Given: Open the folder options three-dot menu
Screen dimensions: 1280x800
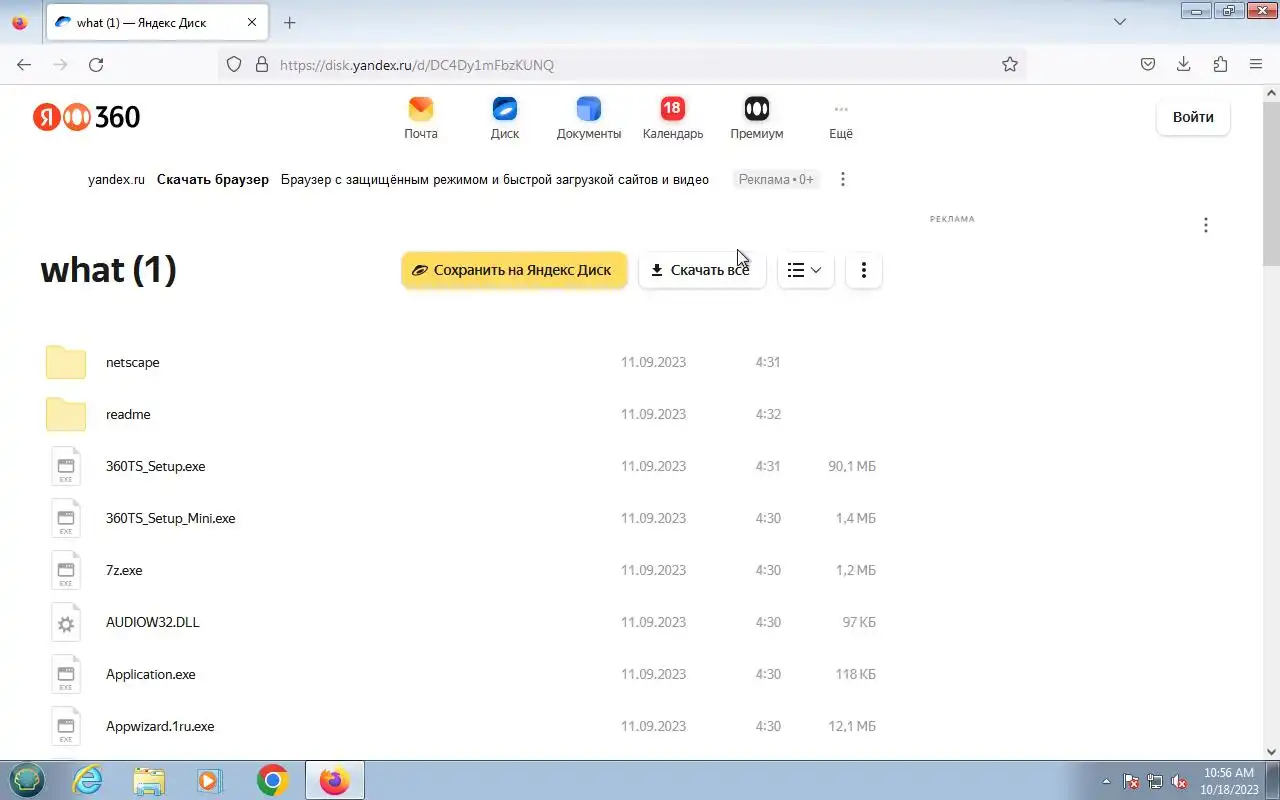Looking at the screenshot, I should coord(864,270).
